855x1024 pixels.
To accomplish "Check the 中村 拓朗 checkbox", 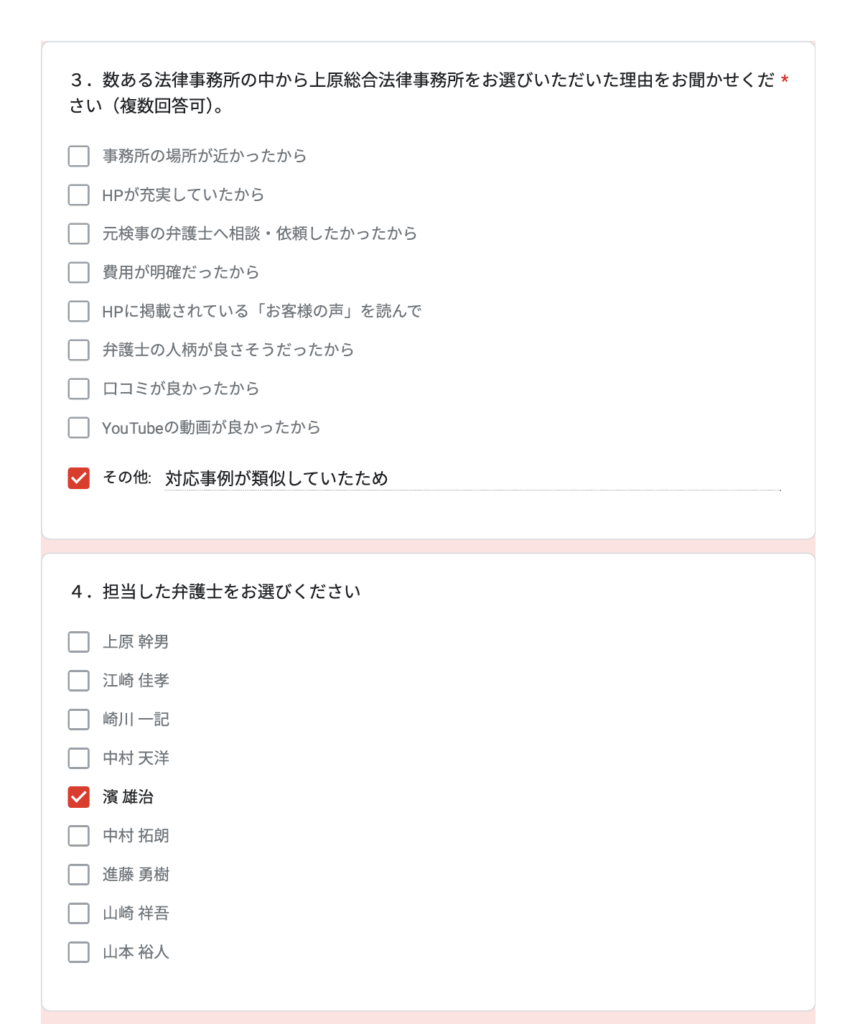I will point(79,836).
